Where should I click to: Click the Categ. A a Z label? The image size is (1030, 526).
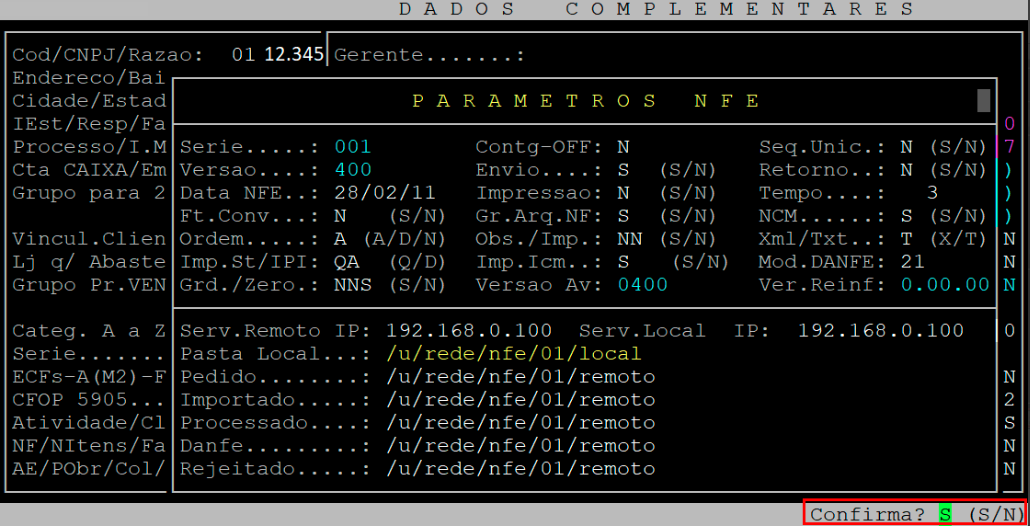coord(89,331)
